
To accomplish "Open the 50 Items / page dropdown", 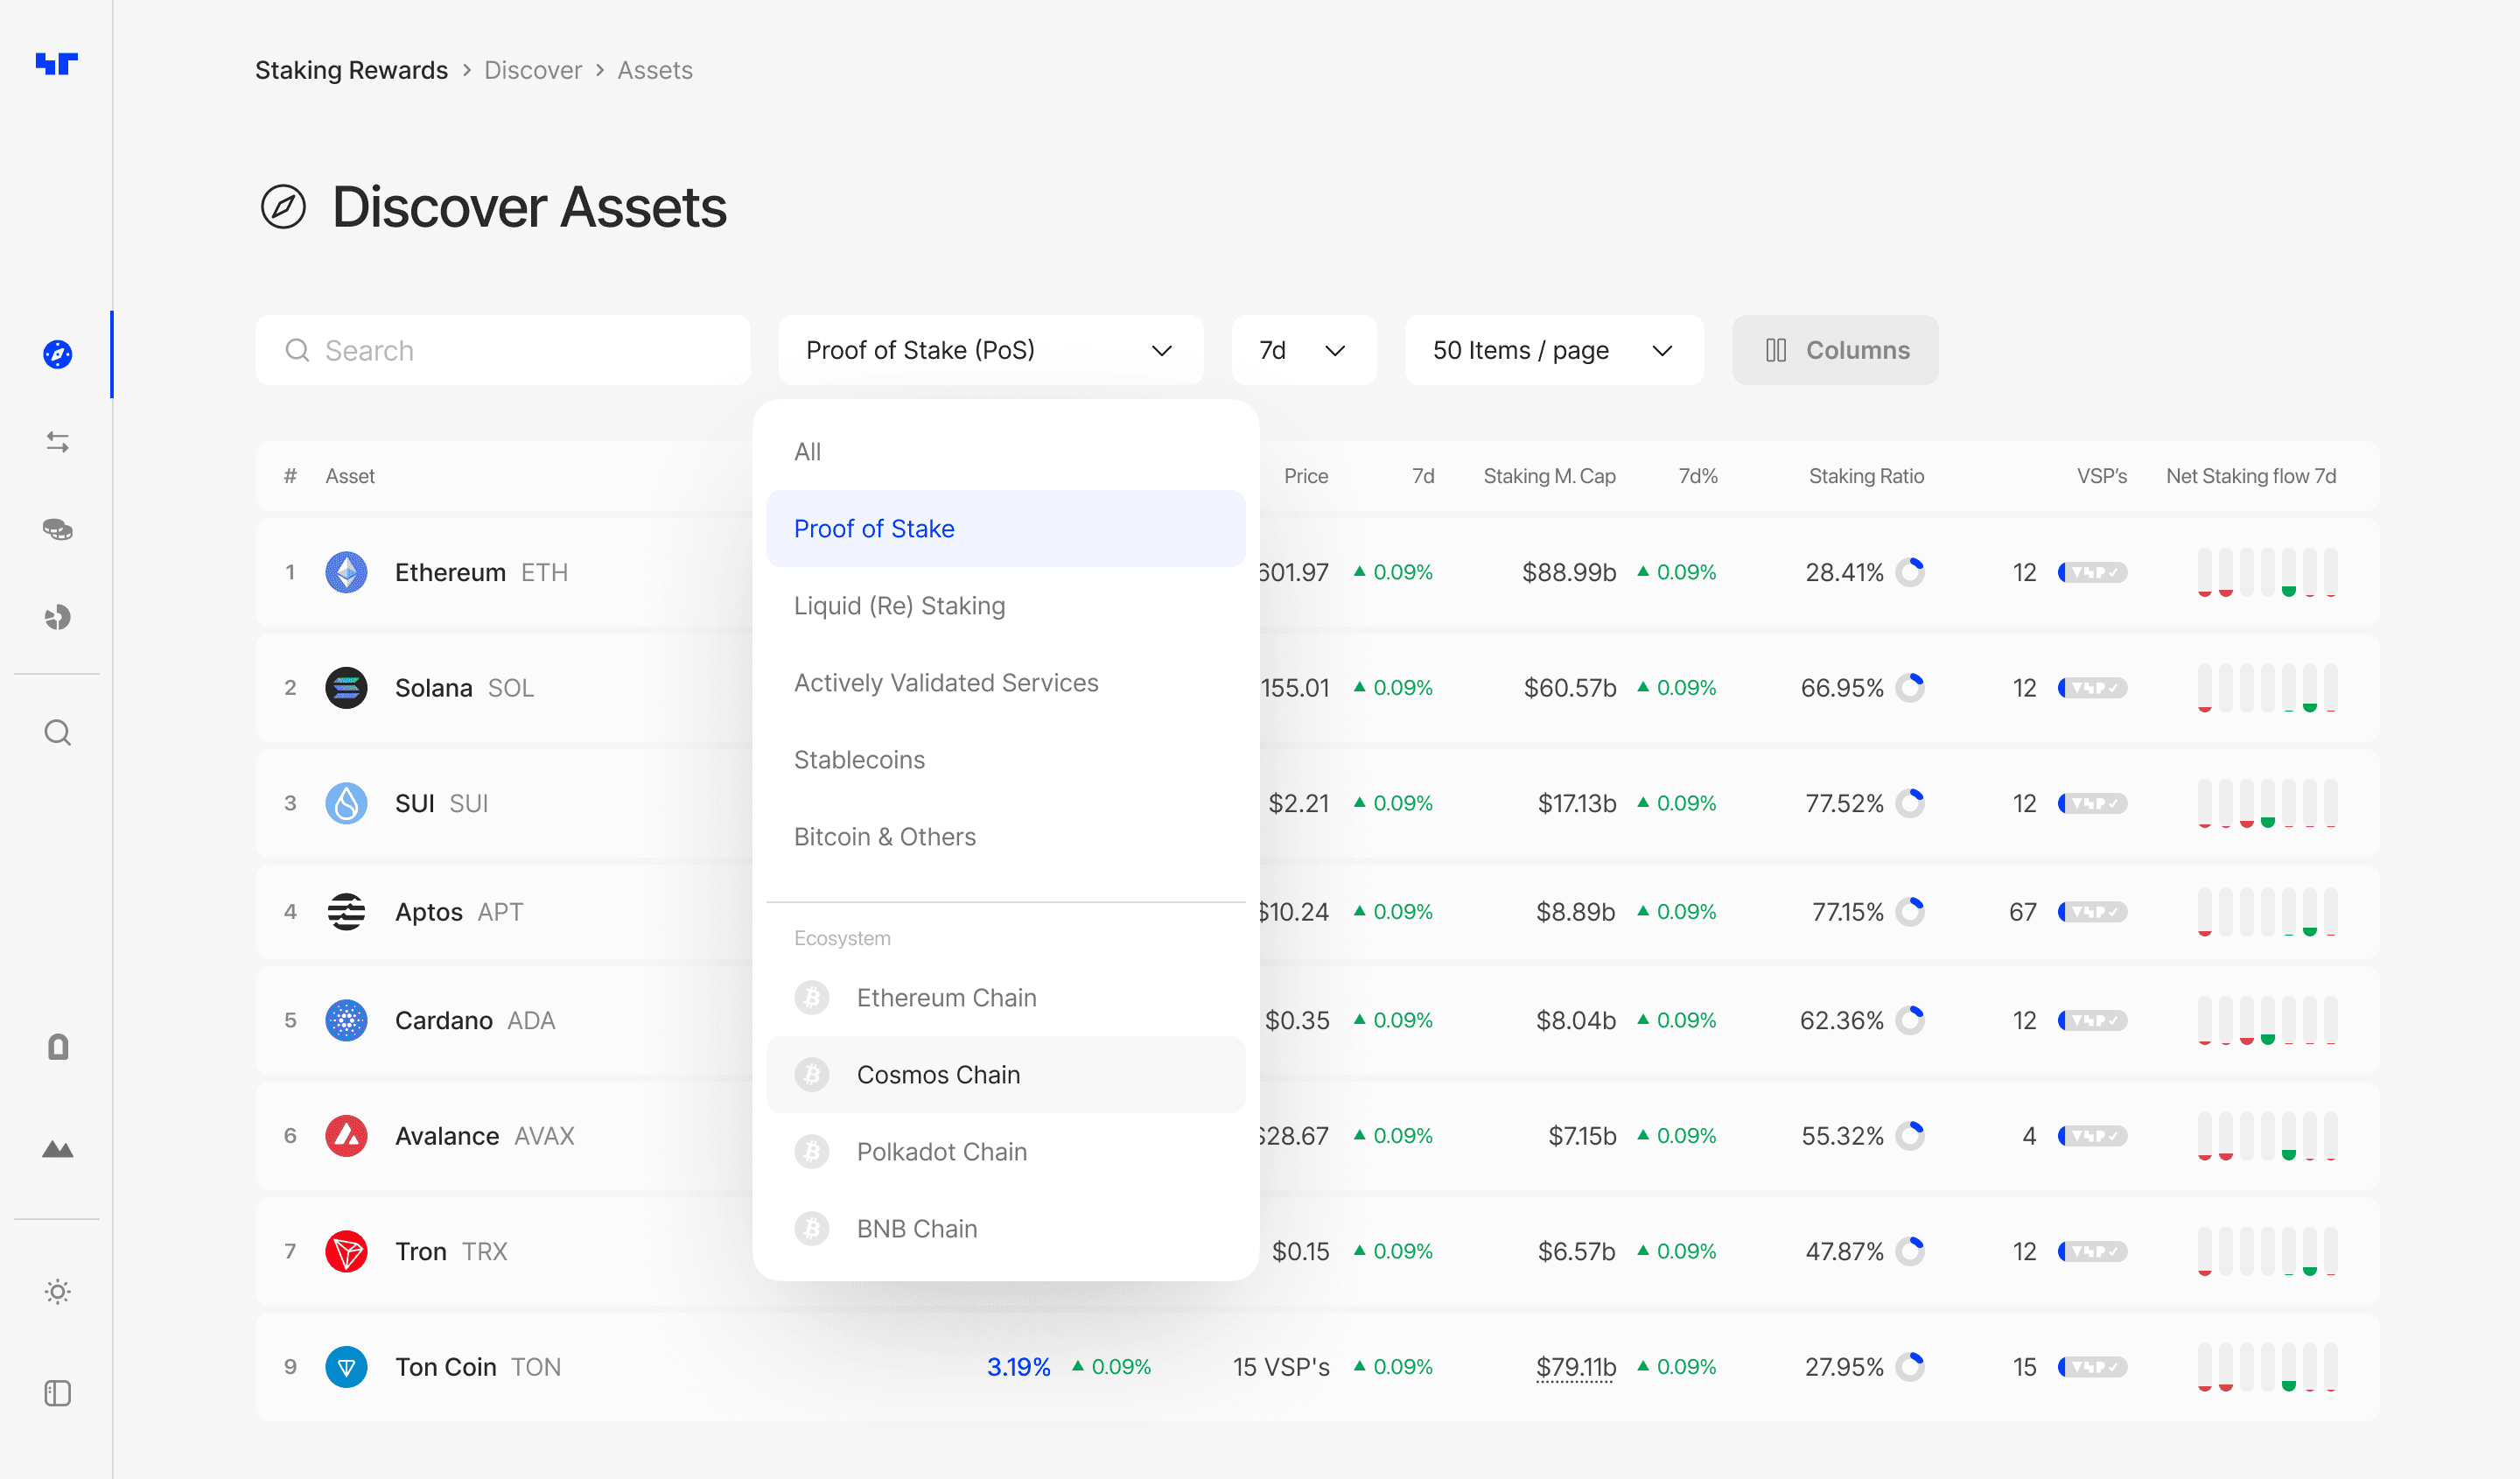I will pos(1553,350).
